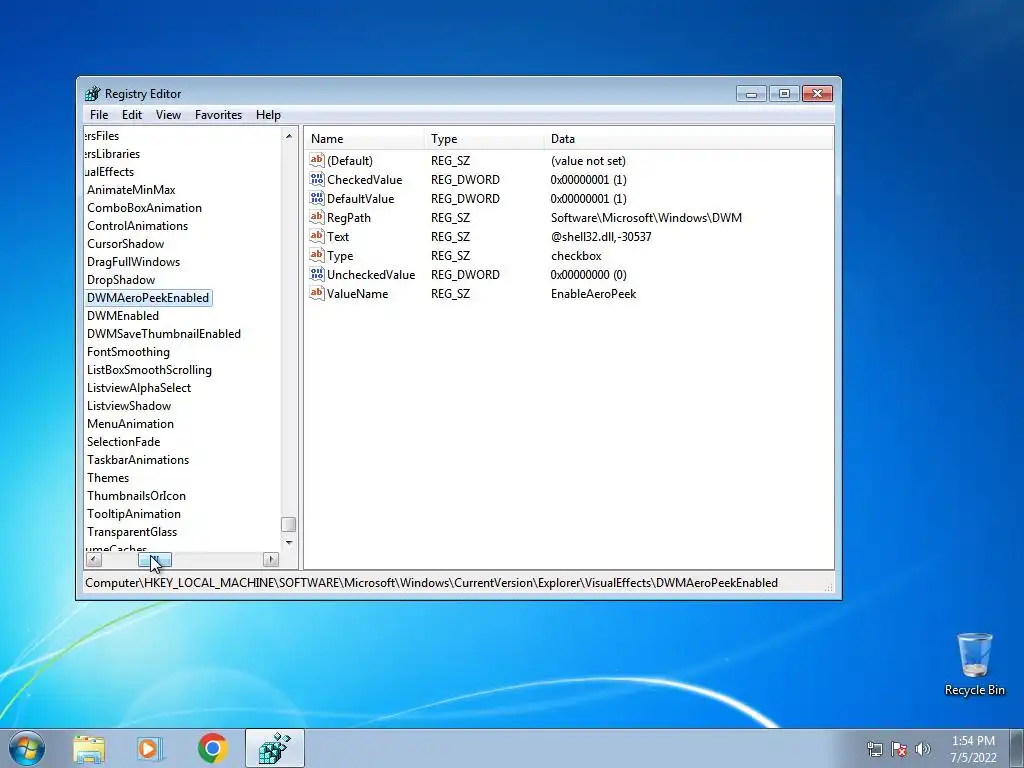
Task: Open the File menu
Action: tap(99, 115)
